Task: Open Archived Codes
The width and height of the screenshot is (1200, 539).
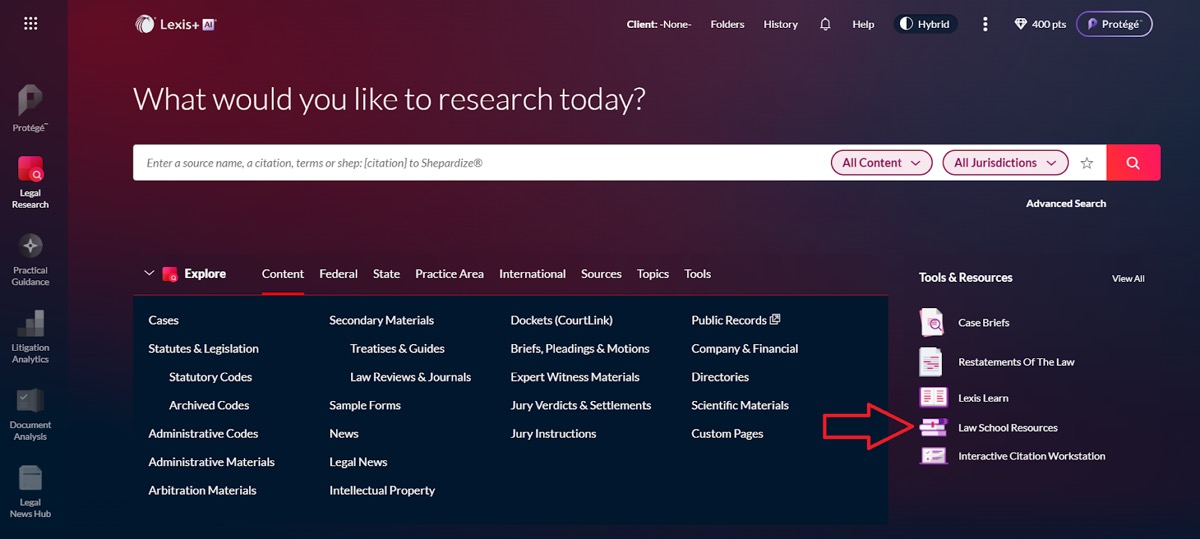Action: pos(209,405)
